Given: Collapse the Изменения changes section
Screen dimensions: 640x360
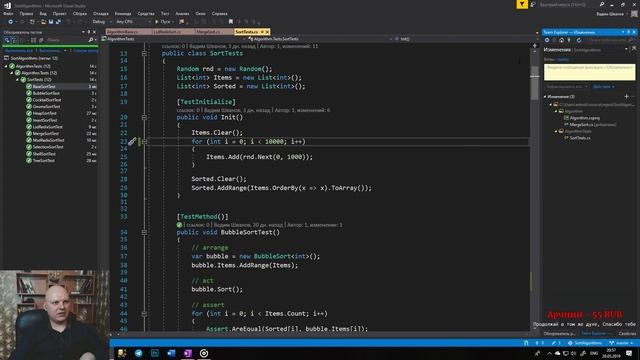Looking at the screenshot, I should (x=545, y=97).
